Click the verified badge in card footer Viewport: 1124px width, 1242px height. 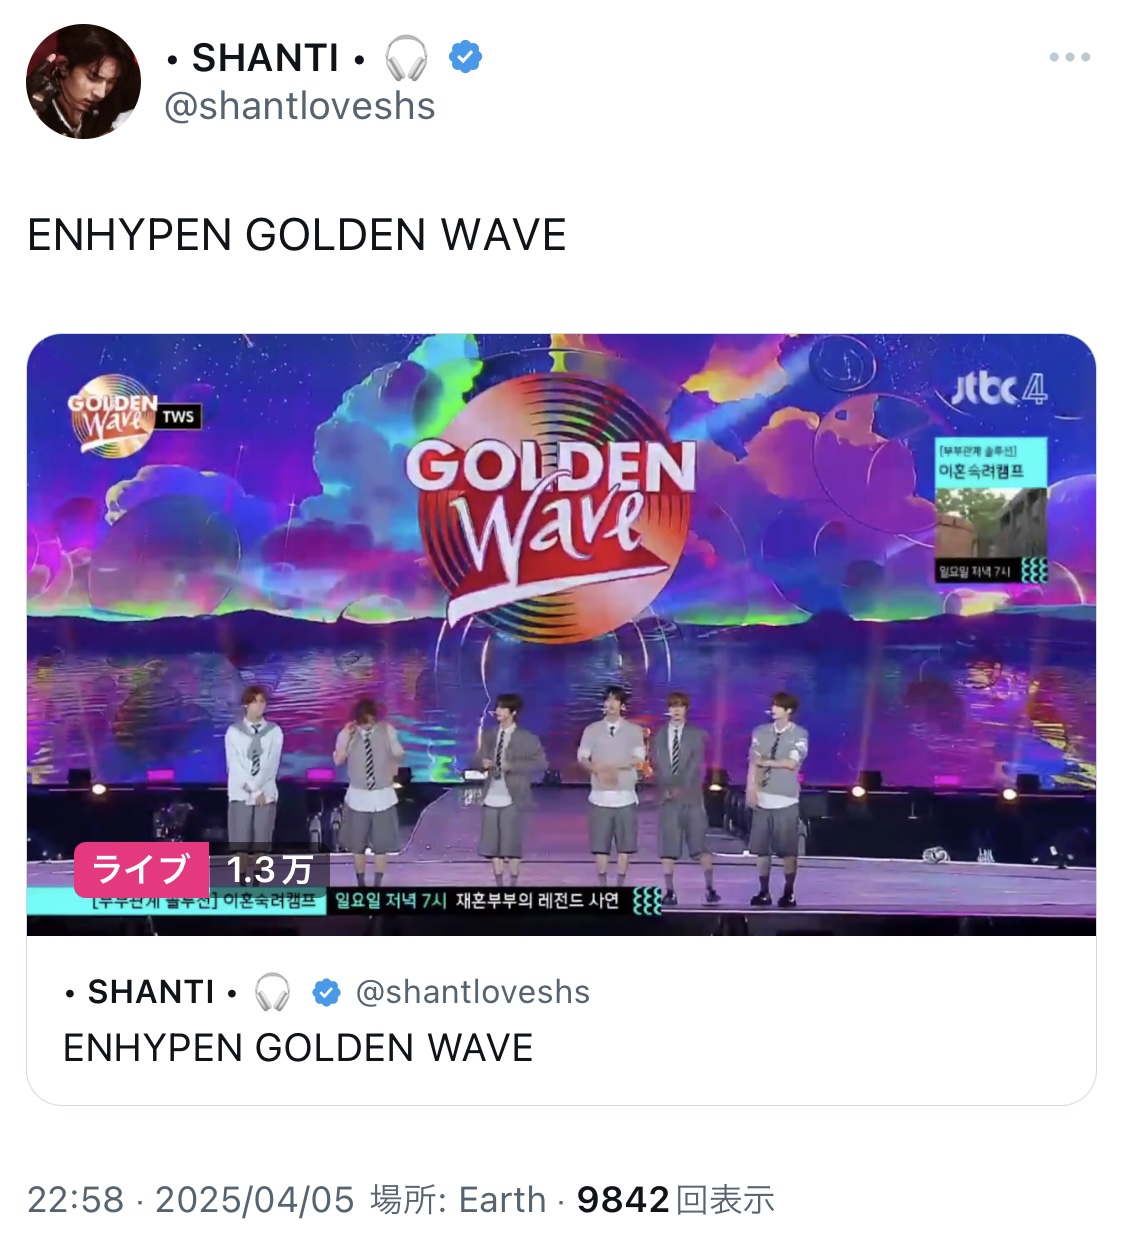326,992
